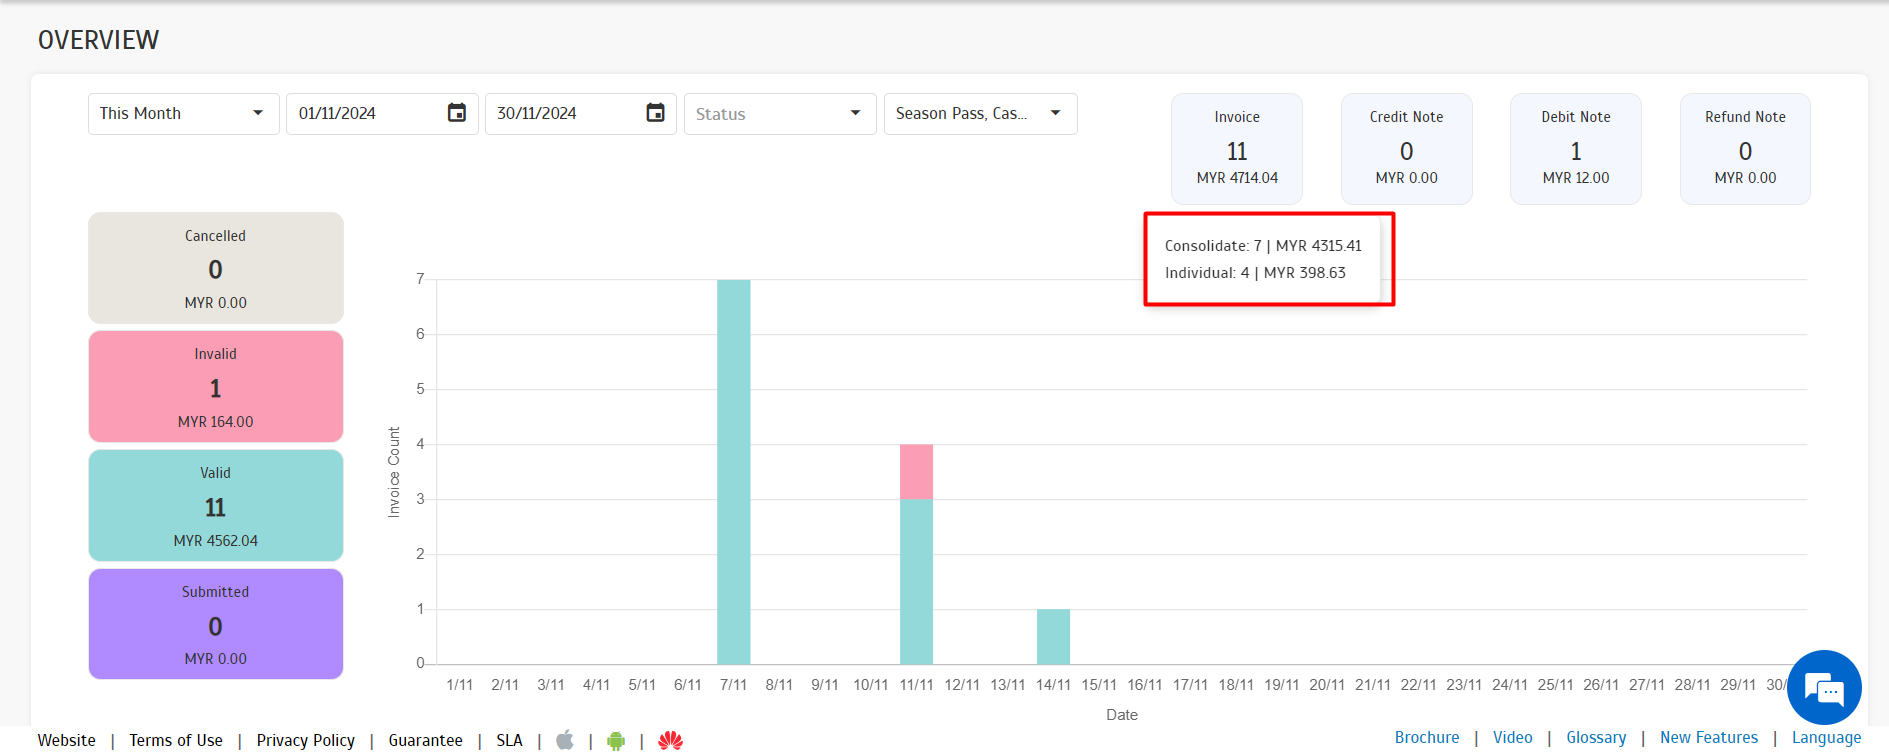Image resolution: width=1889 pixels, height=753 pixels.
Task: Expand the This Month period dropdown
Action: pyautogui.click(x=183, y=114)
